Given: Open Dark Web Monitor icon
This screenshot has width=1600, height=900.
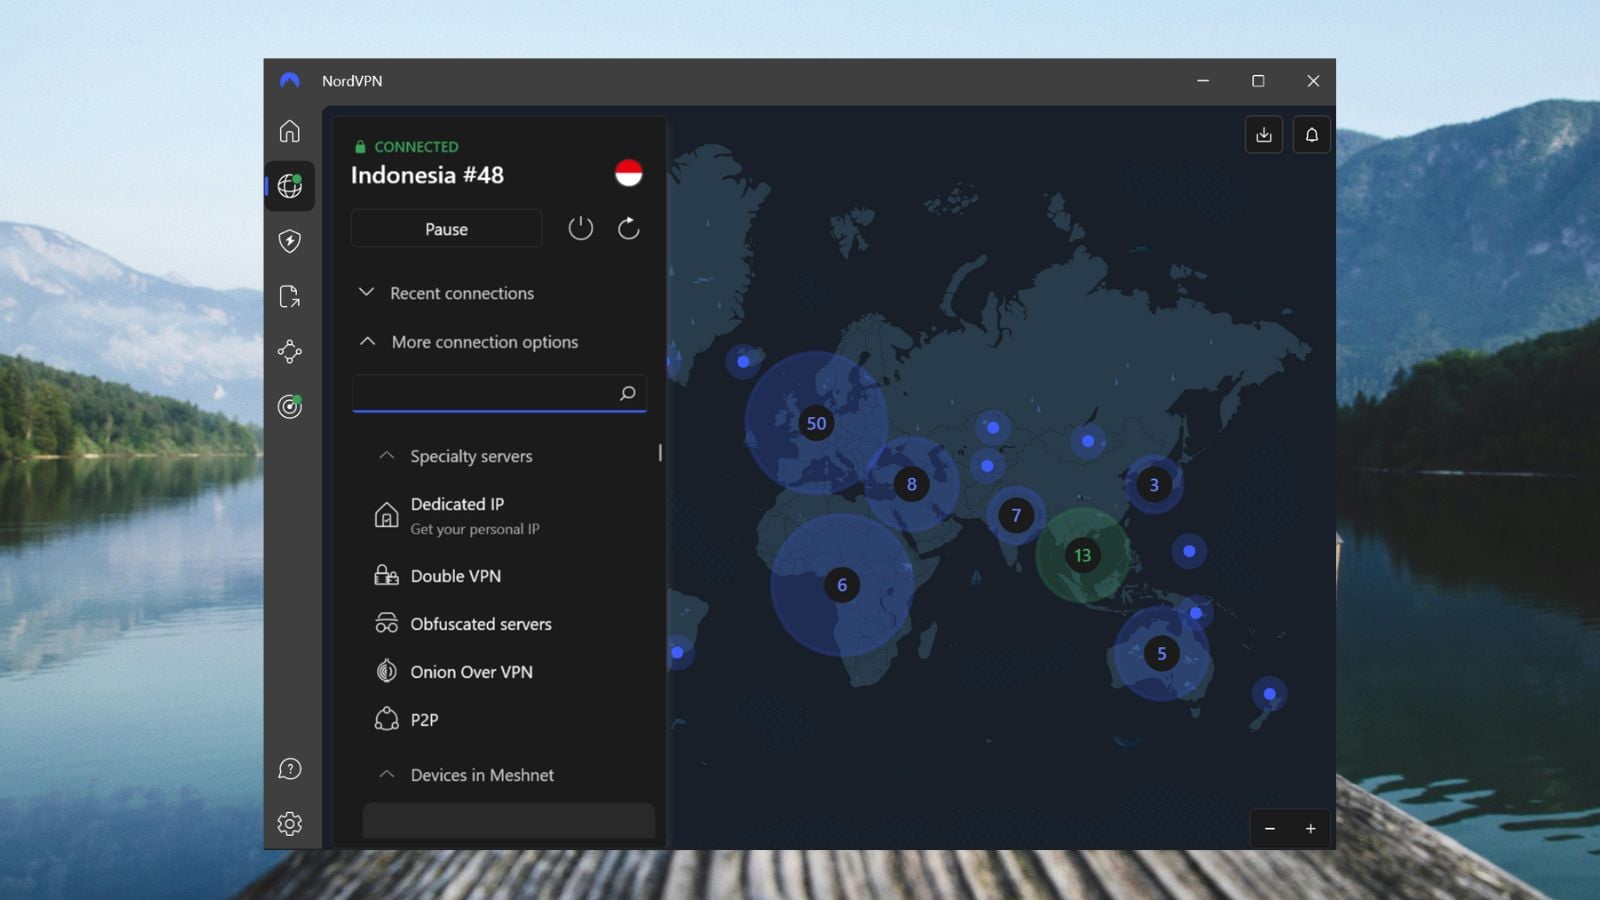Looking at the screenshot, I should [x=289, y=407].
